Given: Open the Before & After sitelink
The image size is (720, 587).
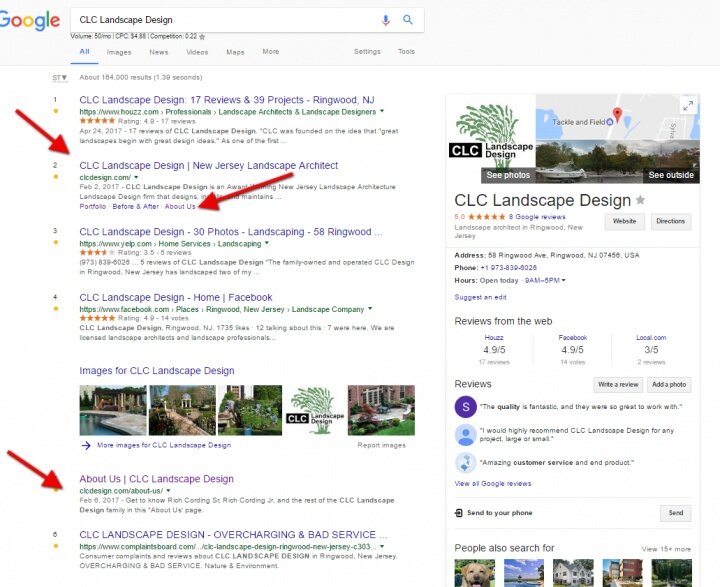Looking at the screenshot, I should [135, 206].
